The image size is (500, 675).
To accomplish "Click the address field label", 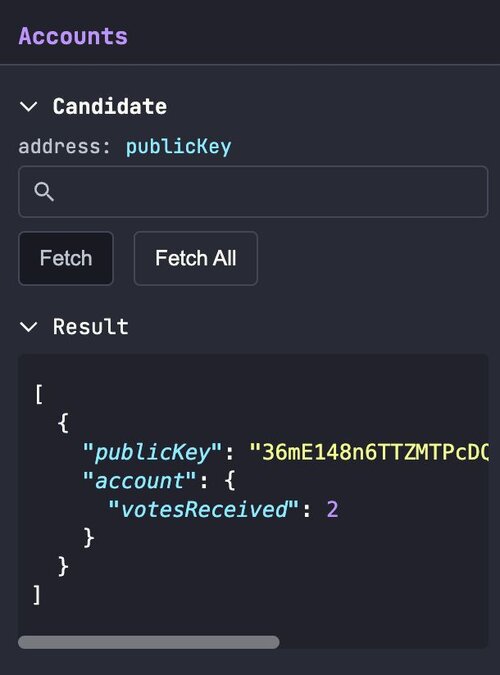I will coord(65,146).
